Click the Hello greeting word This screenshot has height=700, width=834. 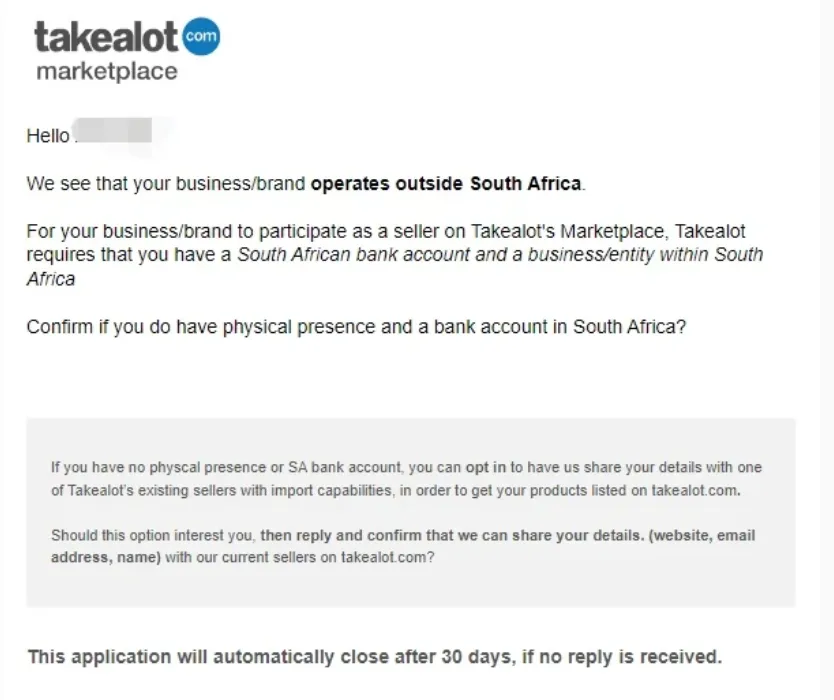tap(47, 135)
